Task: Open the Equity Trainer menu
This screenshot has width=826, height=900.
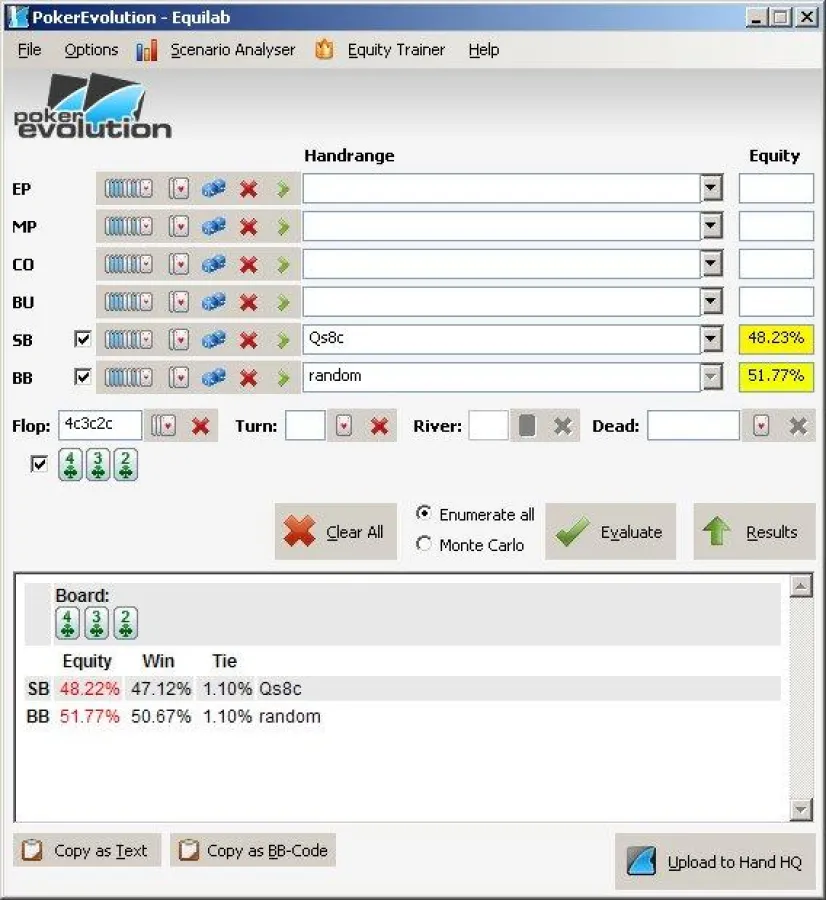Action: 396,50
